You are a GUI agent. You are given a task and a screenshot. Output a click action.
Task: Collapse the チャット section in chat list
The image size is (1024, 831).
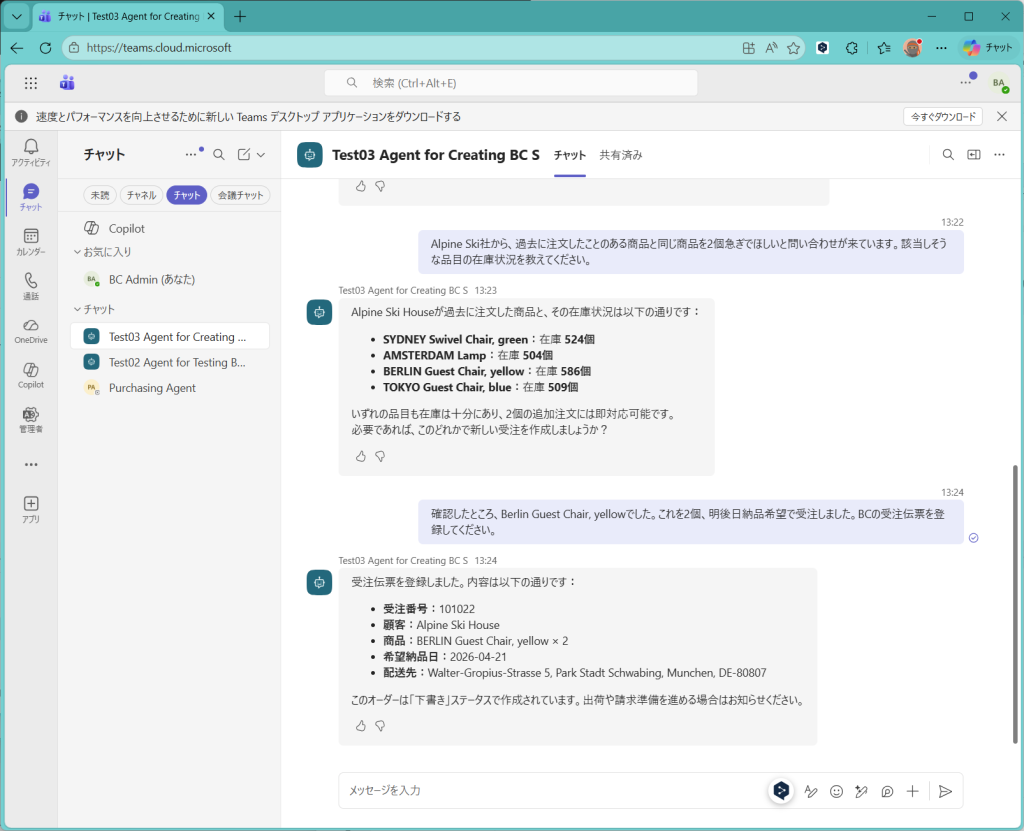click(77, 309)
